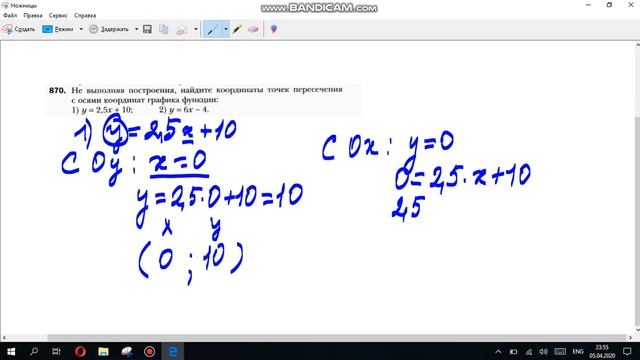Open volume control tray icon
This screenshot has width=640, height=360.
coord(543,352)
